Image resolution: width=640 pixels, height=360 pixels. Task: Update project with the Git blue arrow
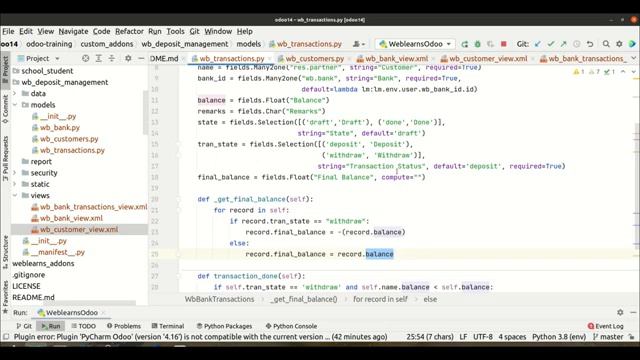point(538,44)
